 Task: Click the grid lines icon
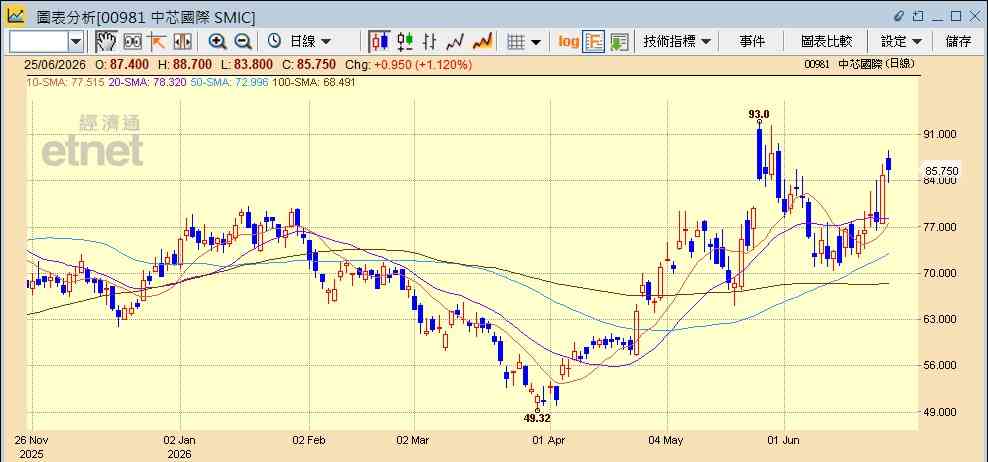click(x=516, y=42)
